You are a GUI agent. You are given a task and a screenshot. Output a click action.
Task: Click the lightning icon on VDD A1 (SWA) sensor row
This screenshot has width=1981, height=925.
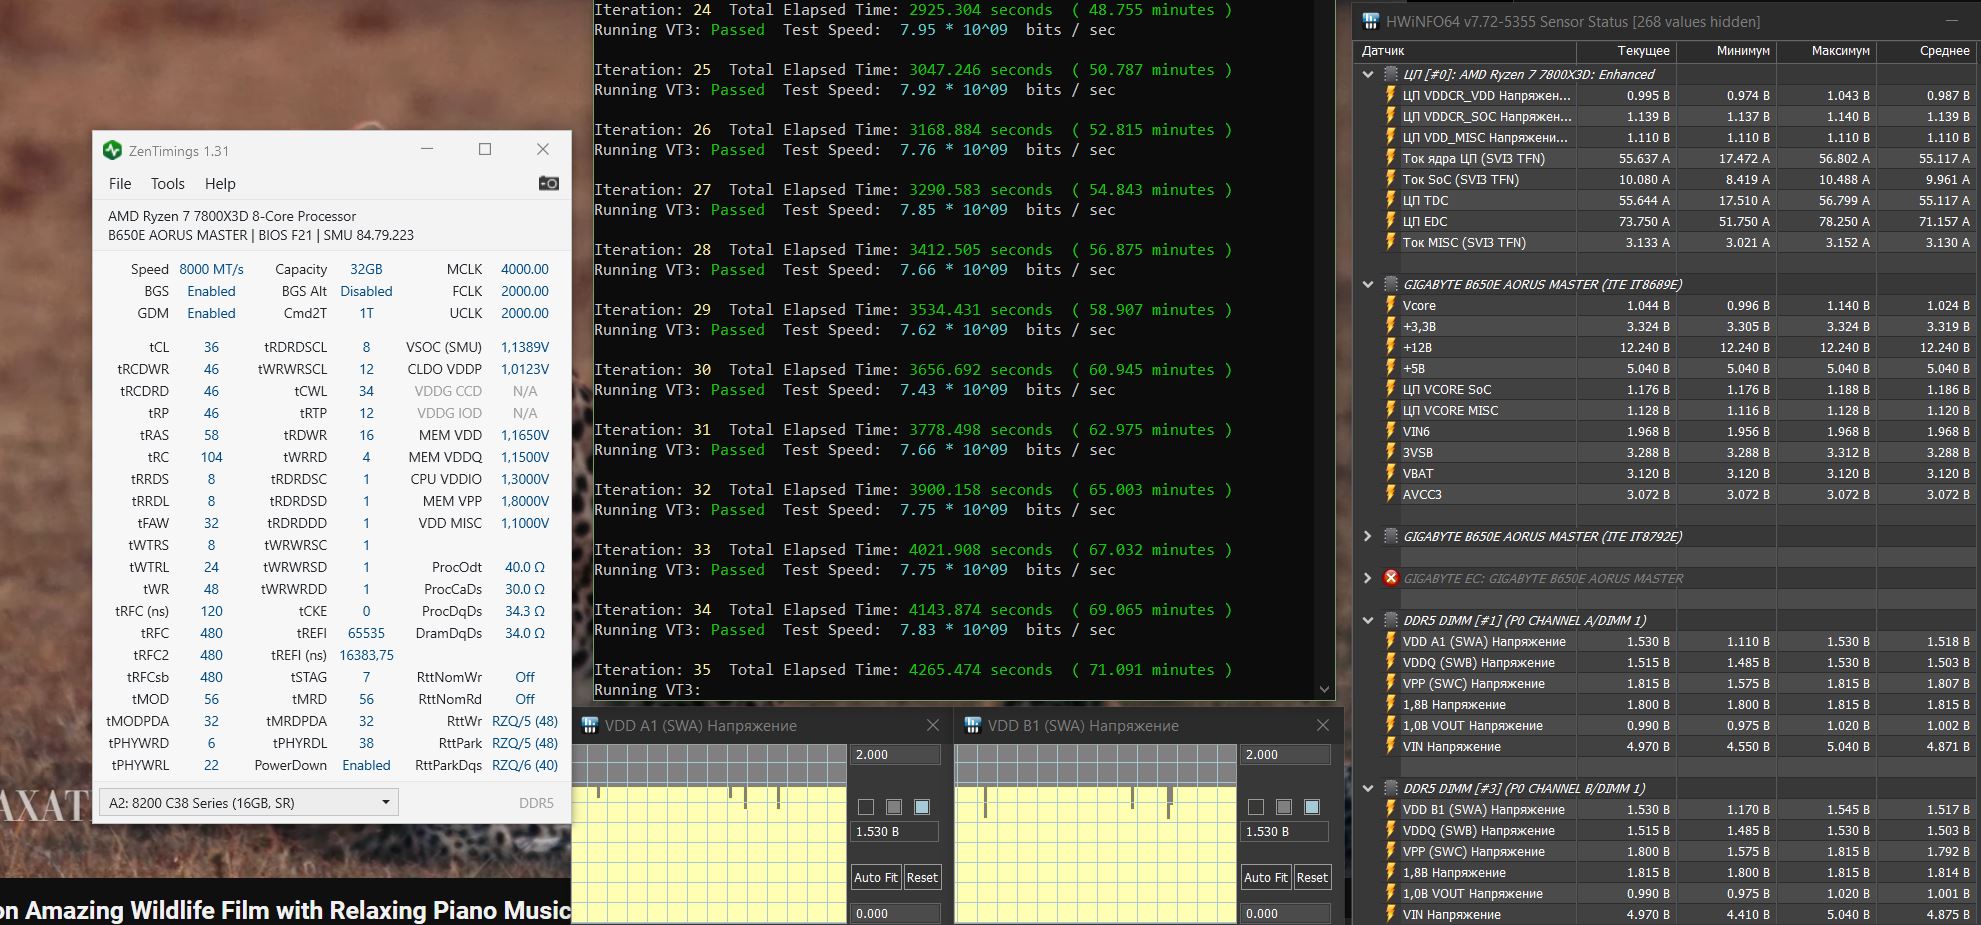point(1390,641)
